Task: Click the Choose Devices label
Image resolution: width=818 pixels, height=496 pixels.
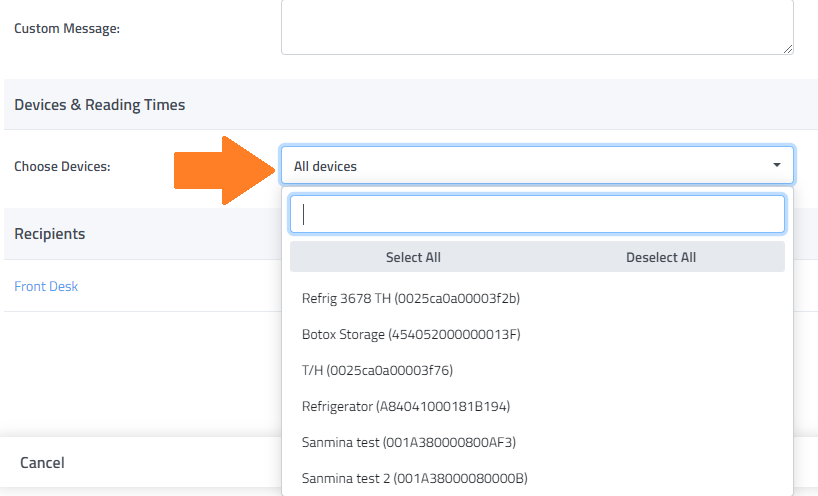Action: click(x=62, y=166)
